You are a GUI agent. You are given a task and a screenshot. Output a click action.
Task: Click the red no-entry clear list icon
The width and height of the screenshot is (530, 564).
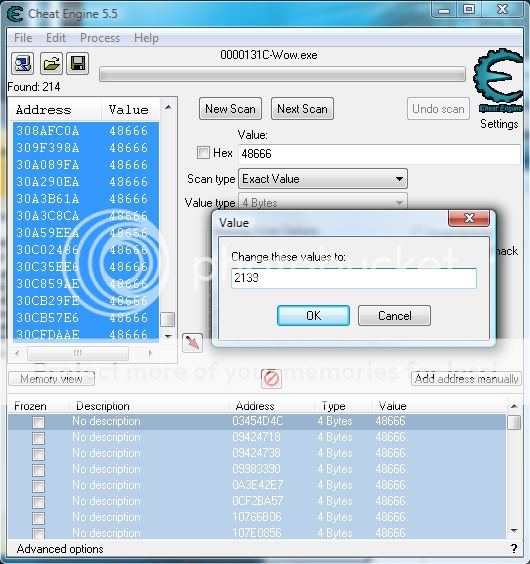[x=271, y=379]
